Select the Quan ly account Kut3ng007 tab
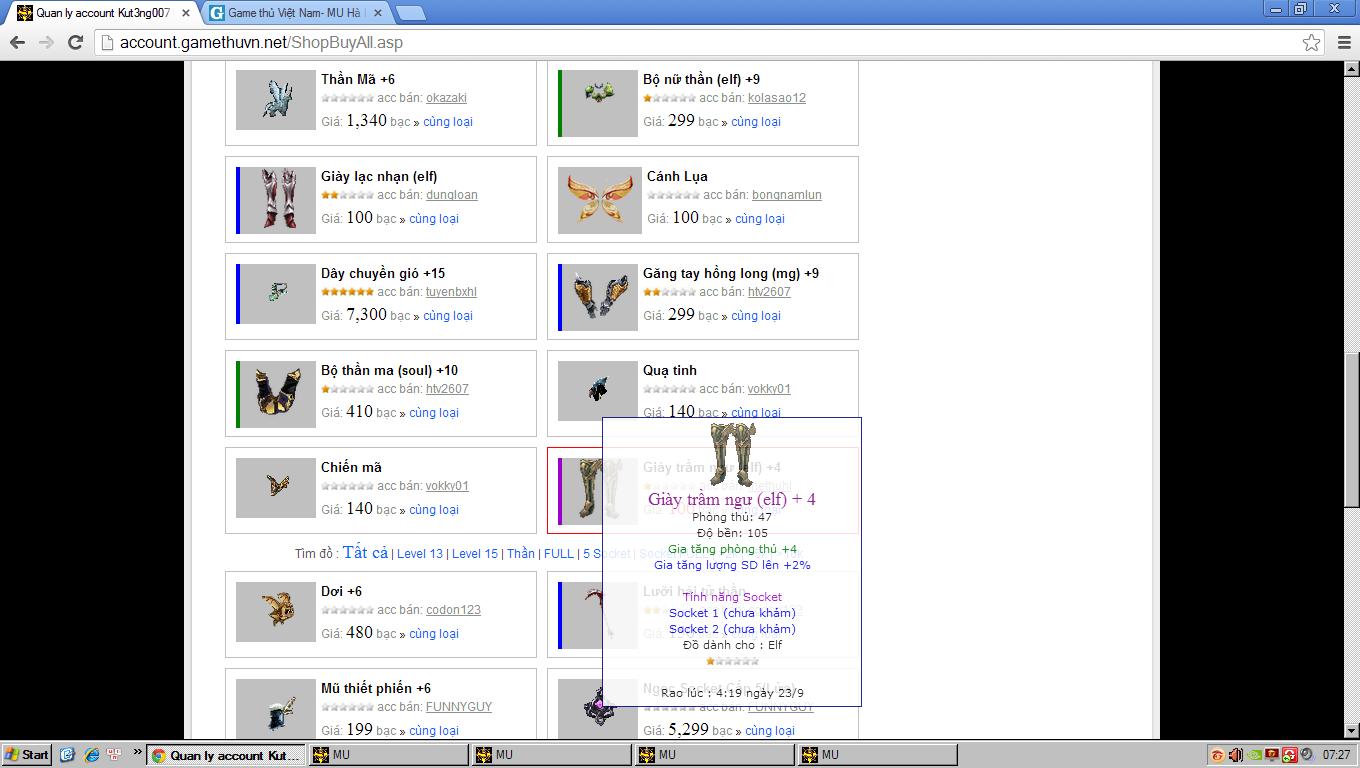 tap(102, 13)
